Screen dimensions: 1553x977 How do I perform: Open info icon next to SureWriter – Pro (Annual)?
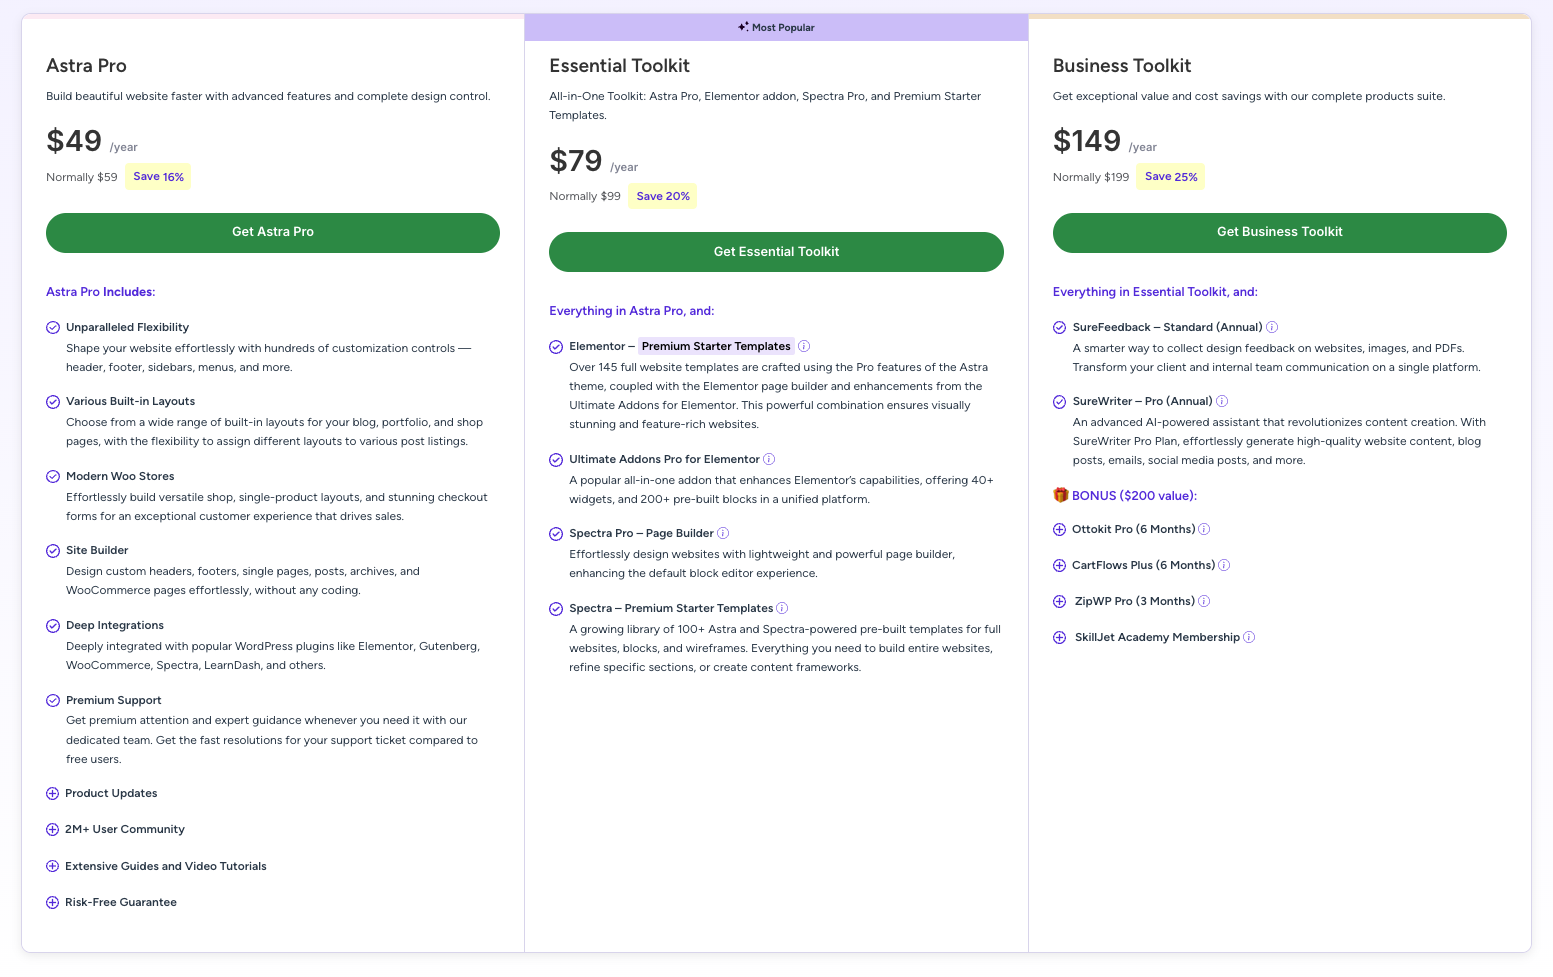(x=1222, y=401)
